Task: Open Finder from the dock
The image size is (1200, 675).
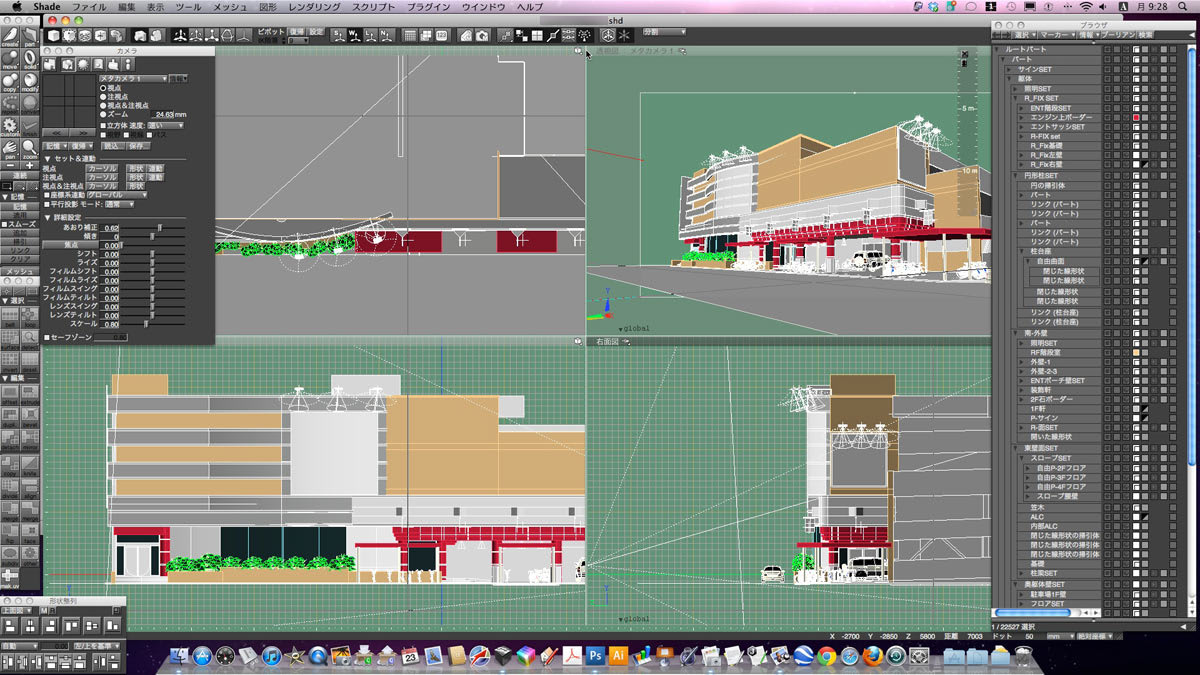Action: (x=180, y=656)
